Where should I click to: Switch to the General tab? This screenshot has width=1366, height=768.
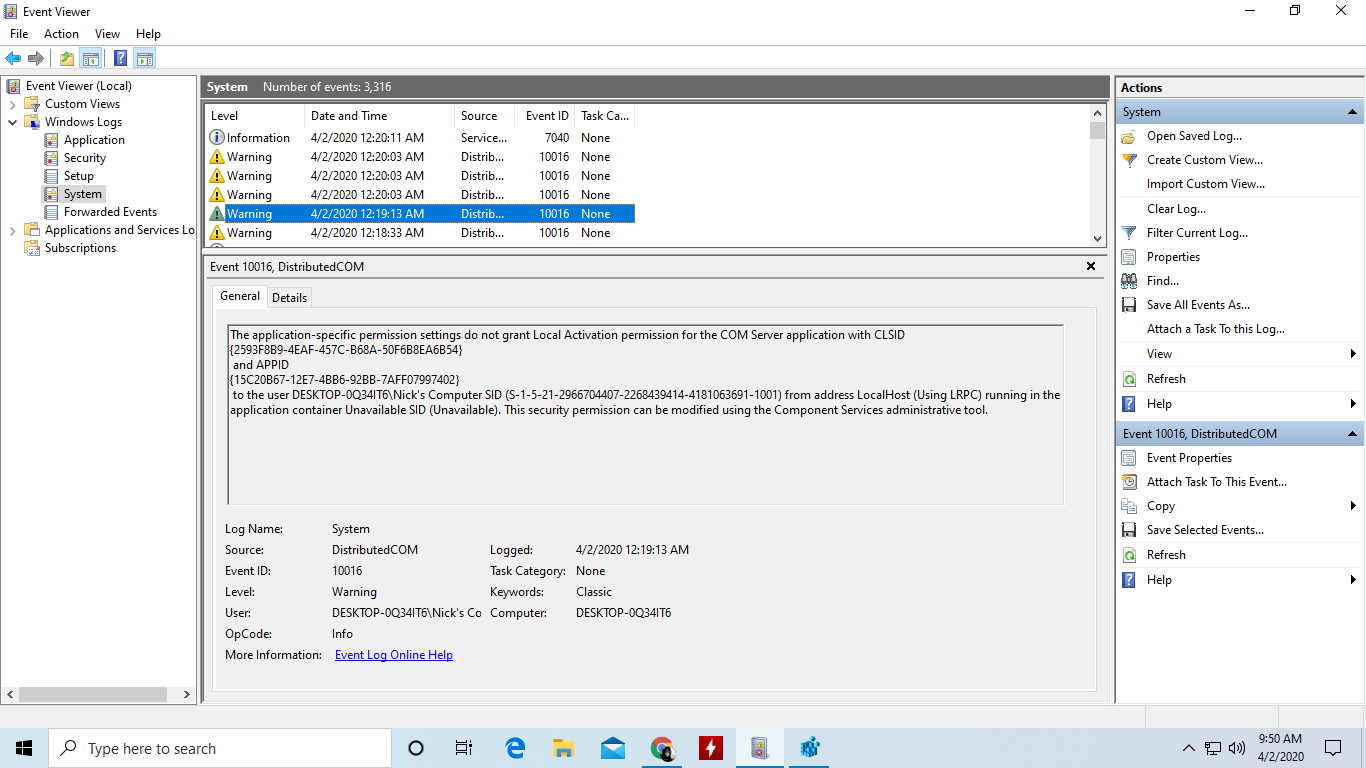click(x=240, y=296)
